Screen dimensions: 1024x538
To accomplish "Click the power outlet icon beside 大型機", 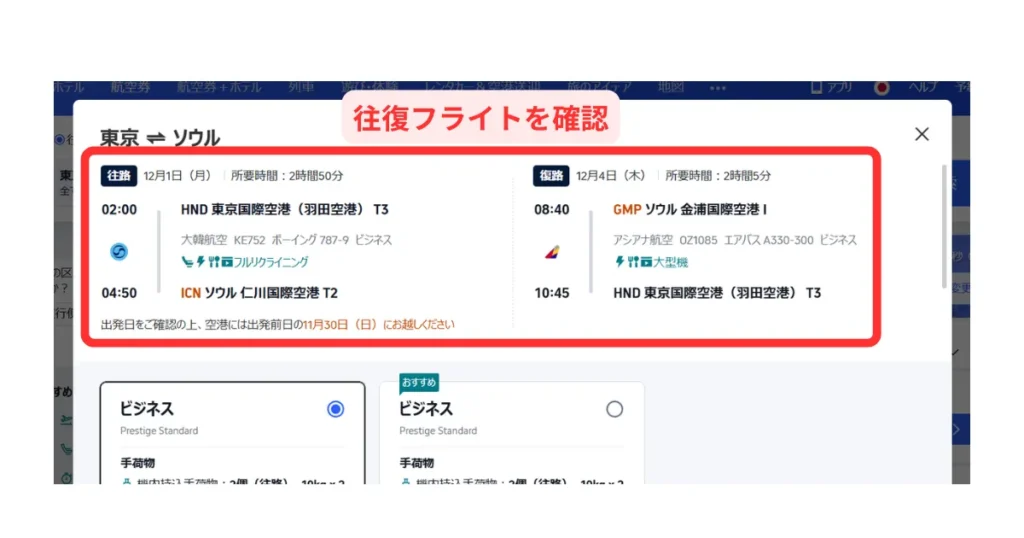I will tap(619, 262).
